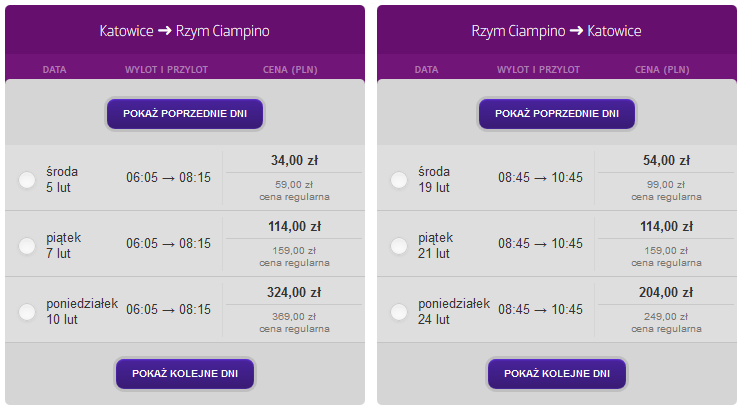Click the 114,00 zł price on 7 lut
This screenshot has height=412, width=743.
pyautogui.click(x=294, y=226)
